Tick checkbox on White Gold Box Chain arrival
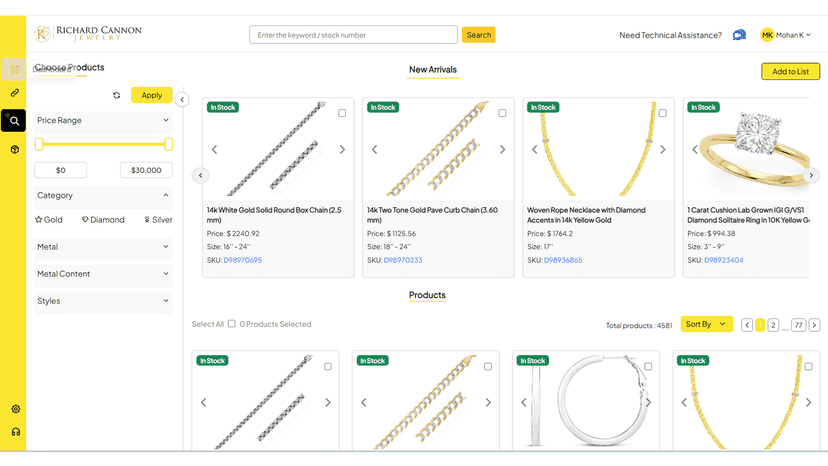This screenshot has height=466, width=828. pyautogui.click(x=342, y=113)
